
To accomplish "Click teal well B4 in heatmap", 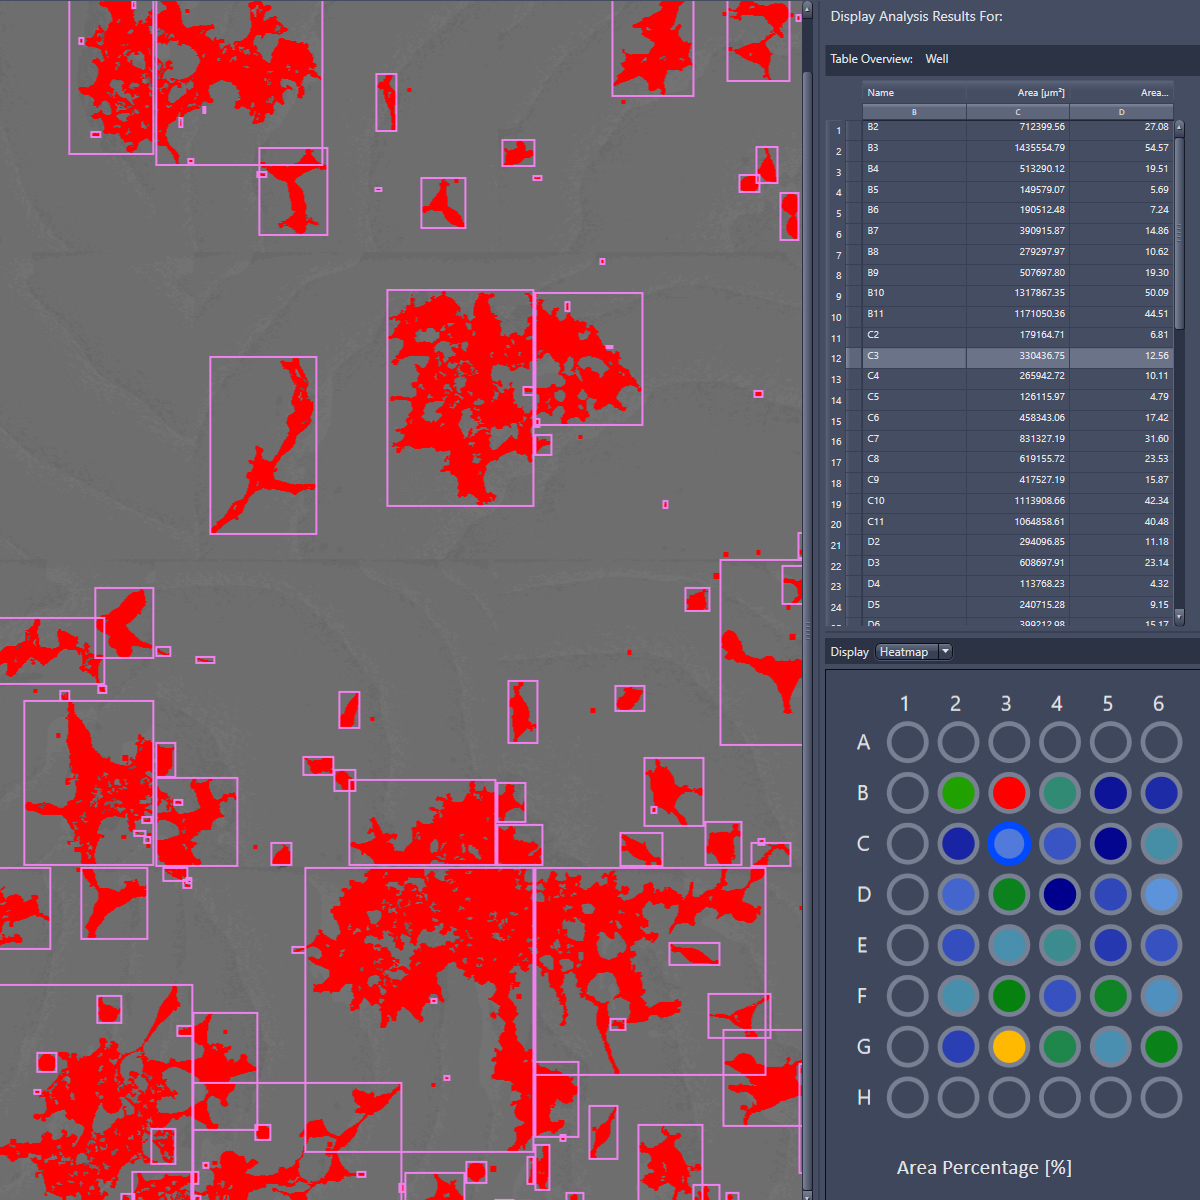I will point(1060,793).
